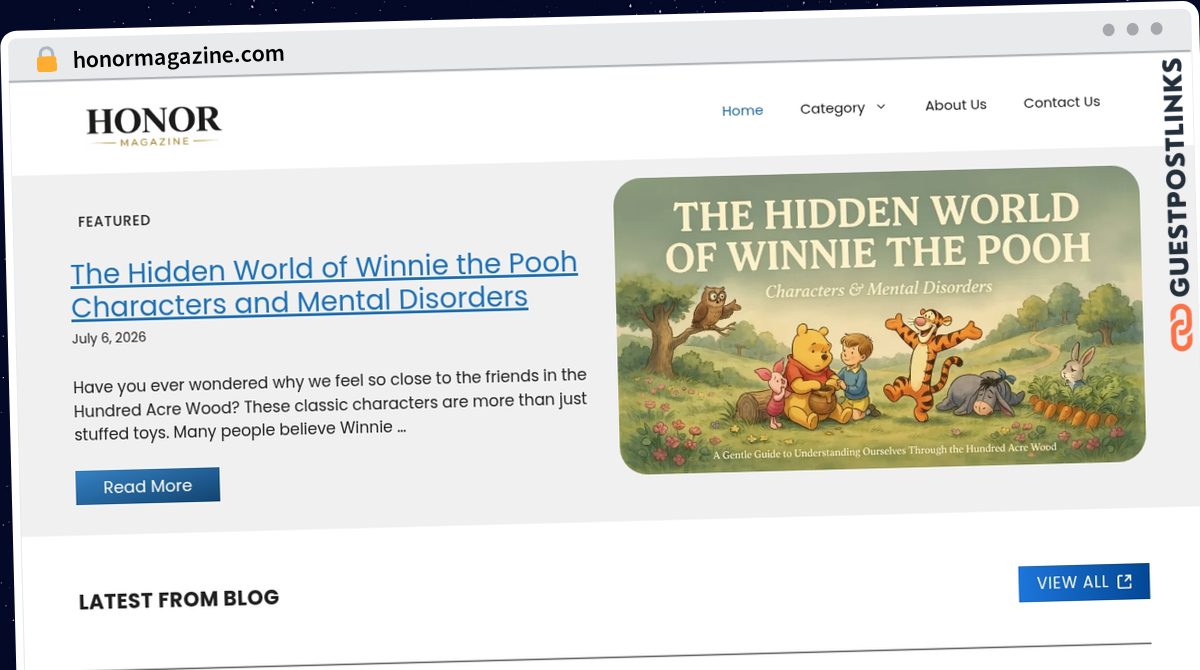This screenshot has width=1200, height=670.
Task: Click the article excerpt paragraph
Action: click(330, 403)
